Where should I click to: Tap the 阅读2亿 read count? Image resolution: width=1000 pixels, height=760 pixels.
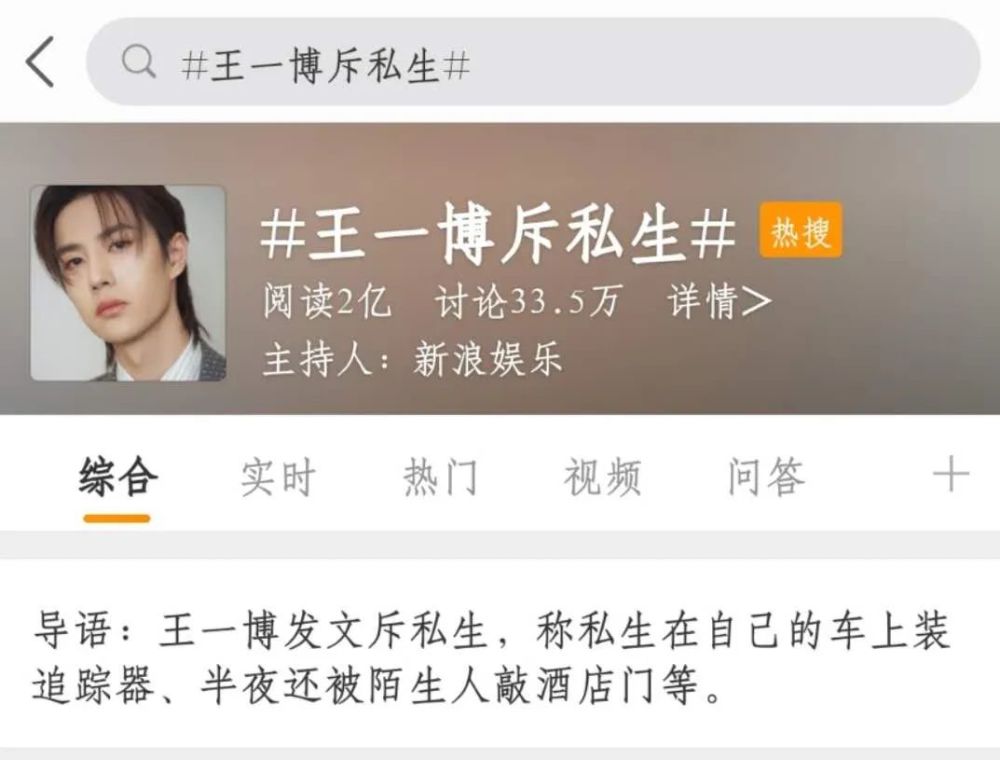pyautogui.click(x=327, y=300)
